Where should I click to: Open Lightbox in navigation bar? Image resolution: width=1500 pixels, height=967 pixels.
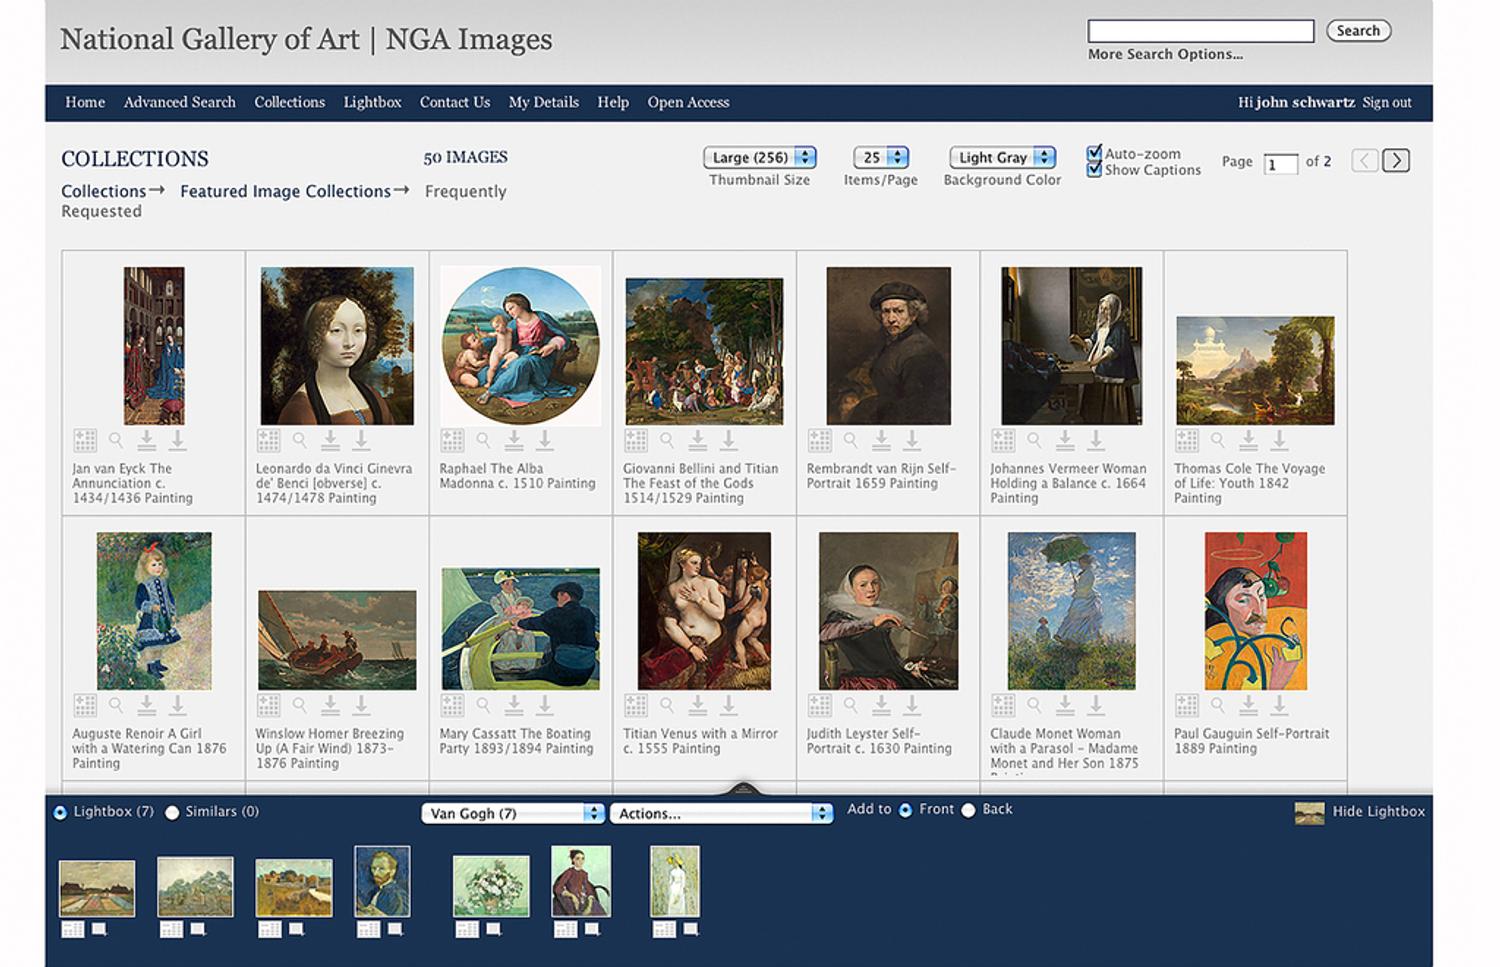click(372, 102)
